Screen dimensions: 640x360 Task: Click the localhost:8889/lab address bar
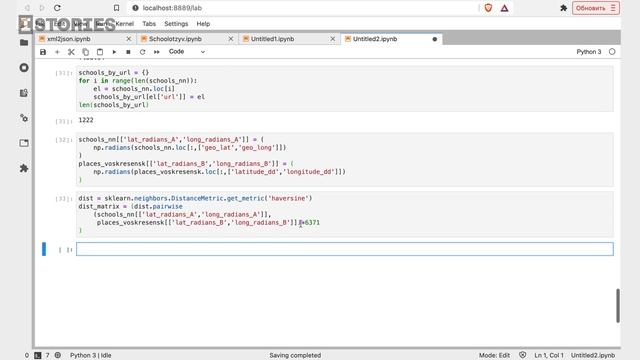click(302, 8)
